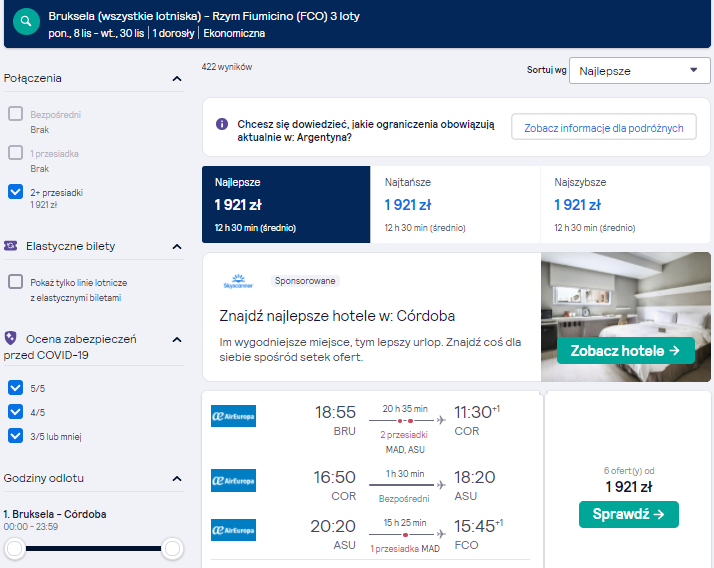The height and width of the screenshot is (568, 714).
Task: Click the Skyscanner logo in the sponsored card
Action: tap(238, 281)
